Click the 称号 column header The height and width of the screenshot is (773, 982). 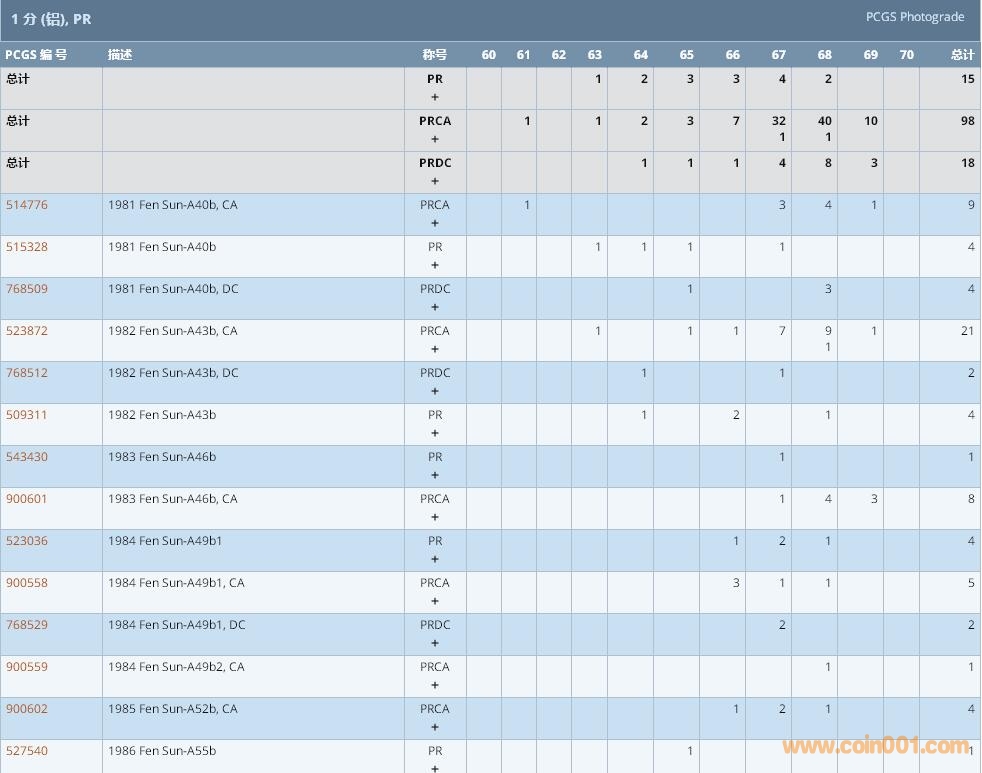[x=435, y=55]
